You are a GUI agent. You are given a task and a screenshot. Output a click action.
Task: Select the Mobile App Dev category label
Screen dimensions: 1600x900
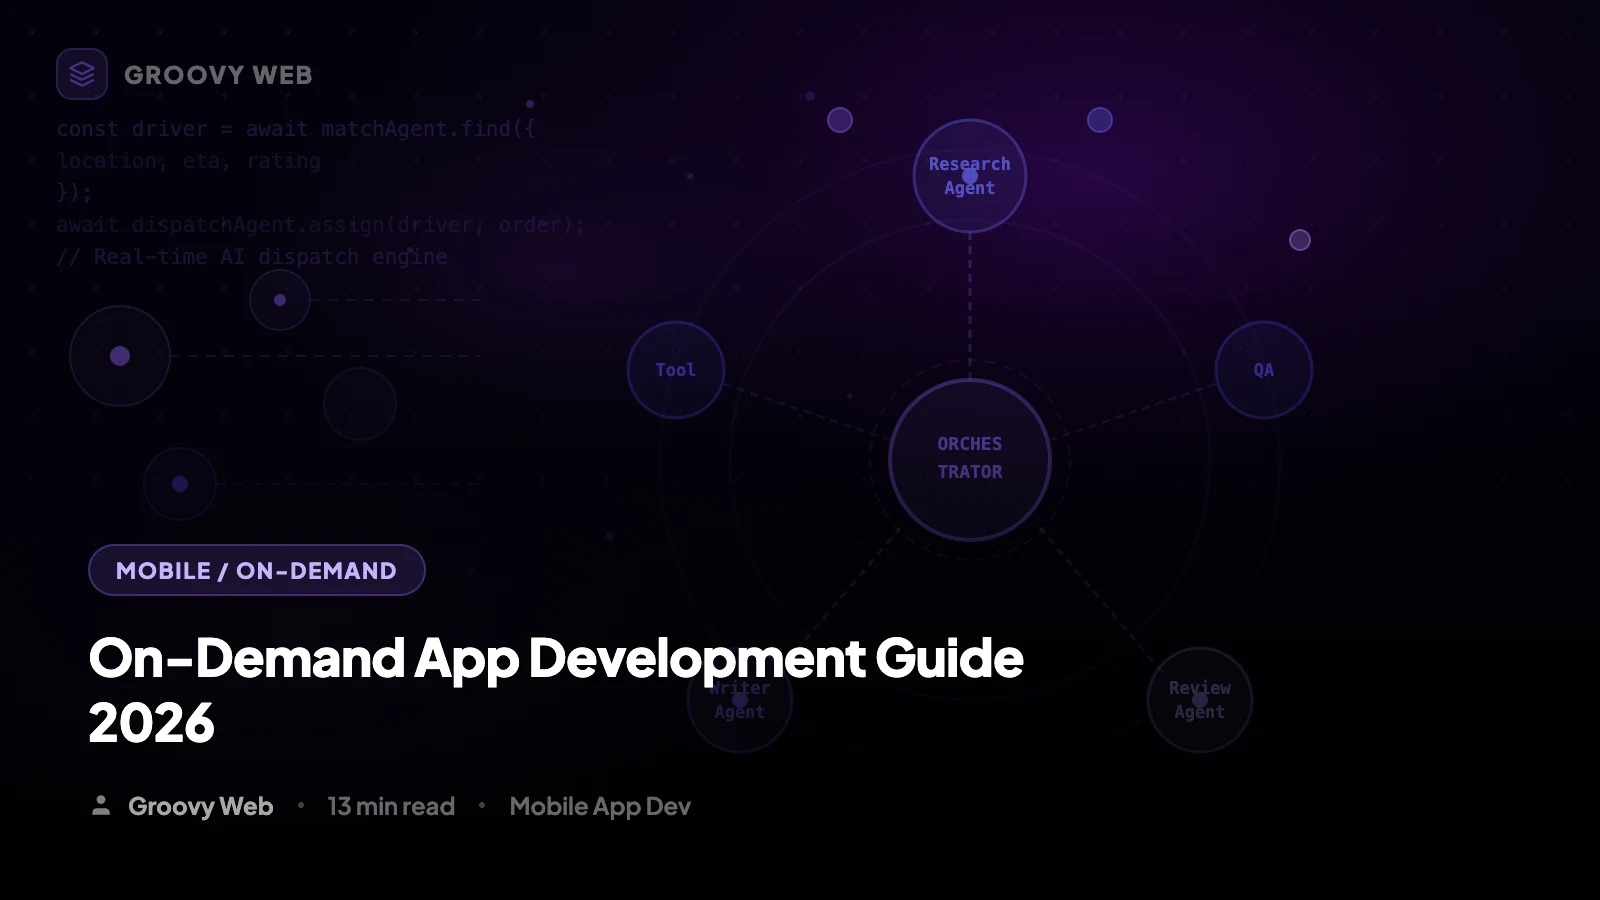tap(599, 806)
